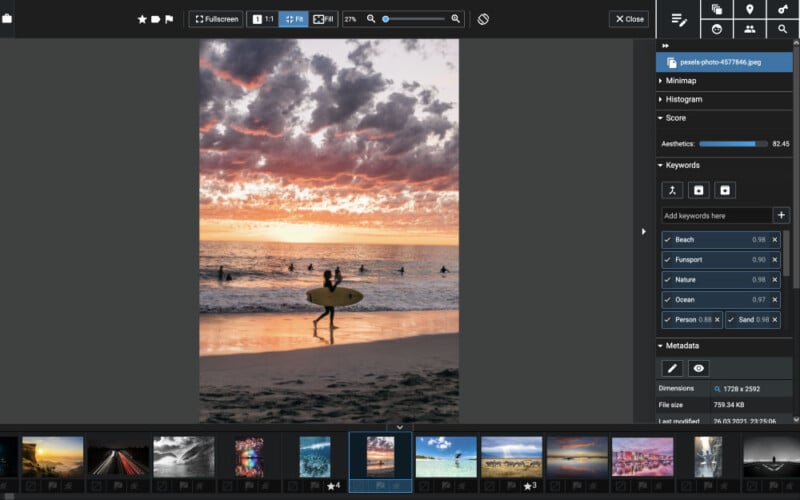Close the single image view
This screenshot has height=500, width=800.
(x=629, y=19)
